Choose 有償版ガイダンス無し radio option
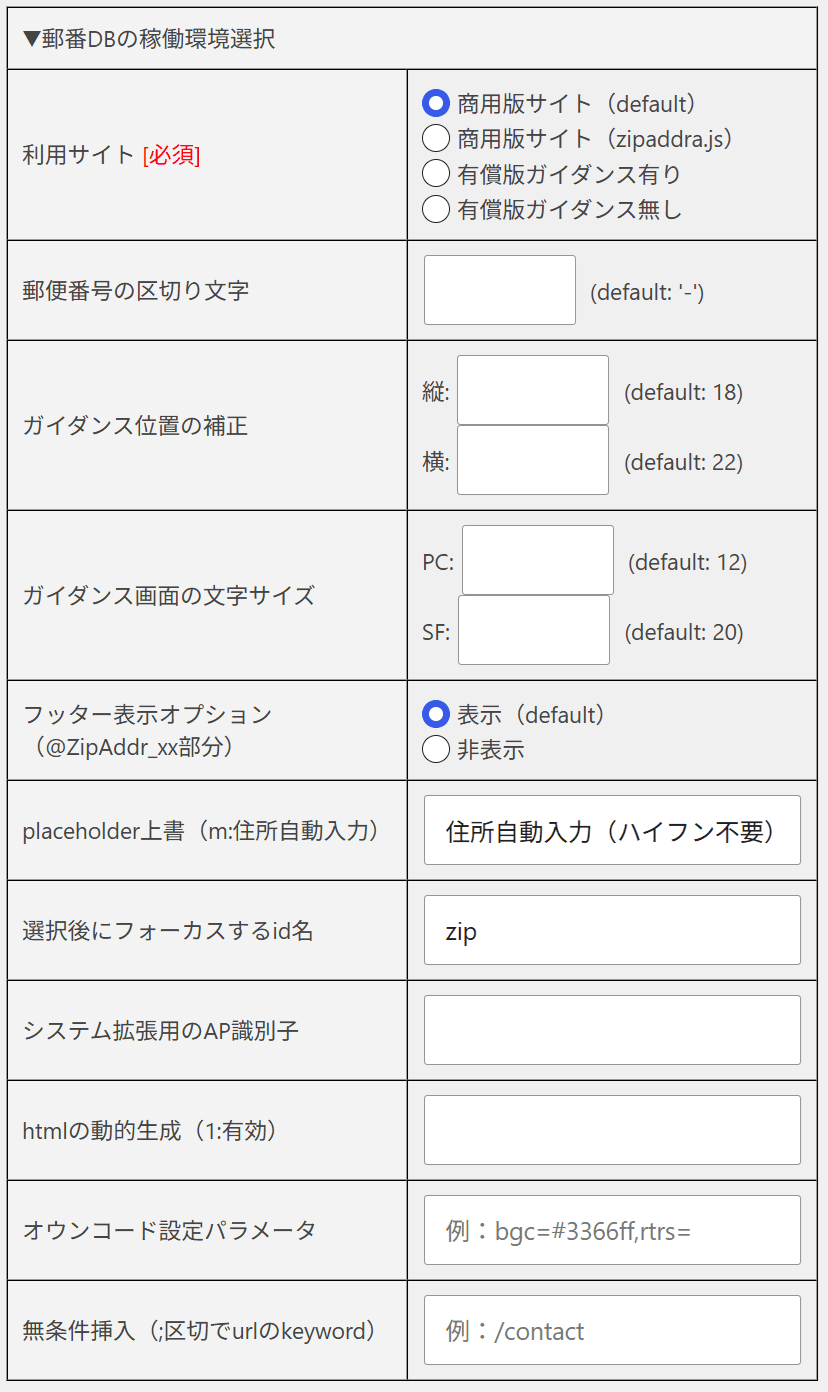The height and width of the screenshot is (1392, 828). coord(436,209)
